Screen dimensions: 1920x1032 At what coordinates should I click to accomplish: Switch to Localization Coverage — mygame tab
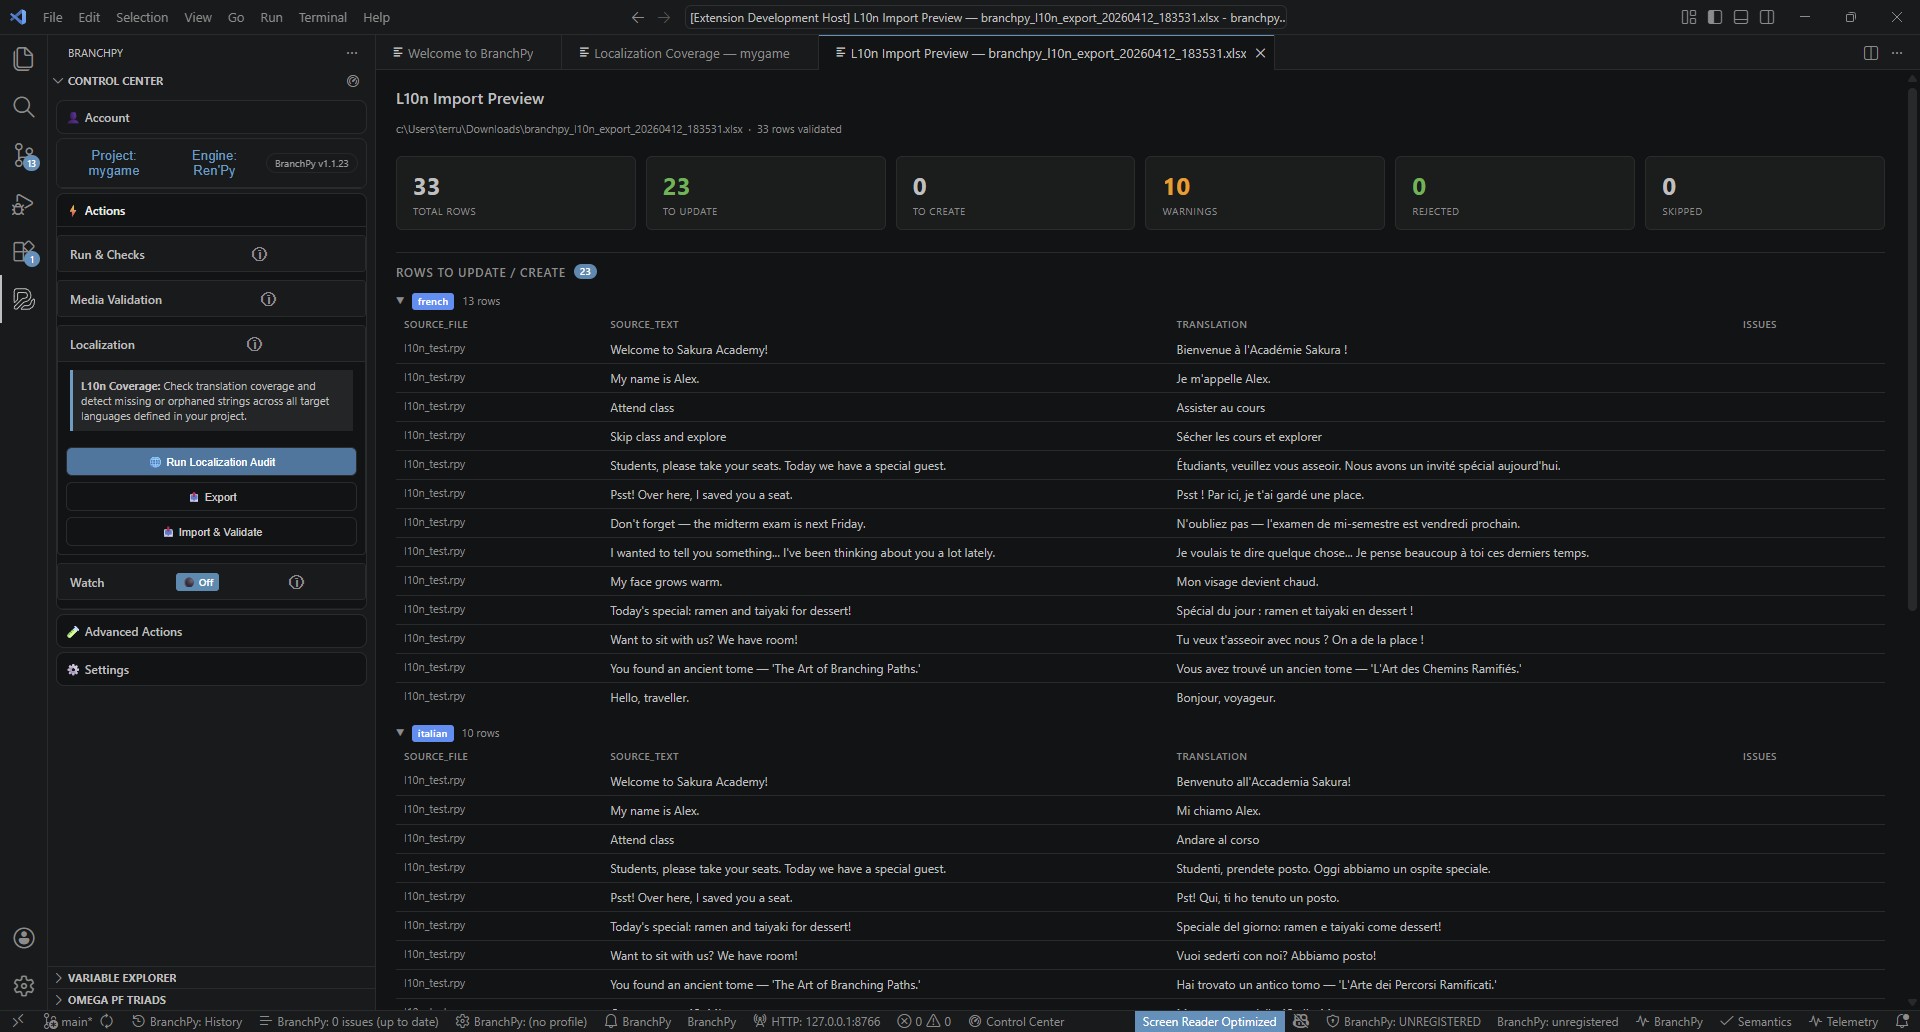pyautogui.click(x=691, y=53)
